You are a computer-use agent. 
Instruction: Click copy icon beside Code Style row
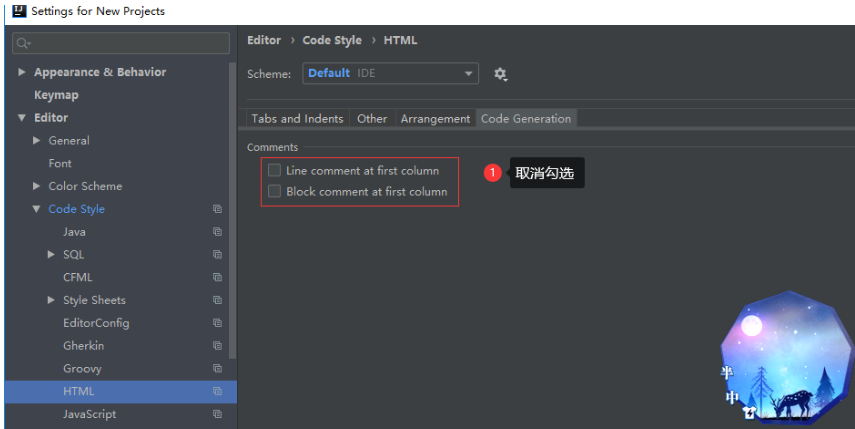(217, 209)
